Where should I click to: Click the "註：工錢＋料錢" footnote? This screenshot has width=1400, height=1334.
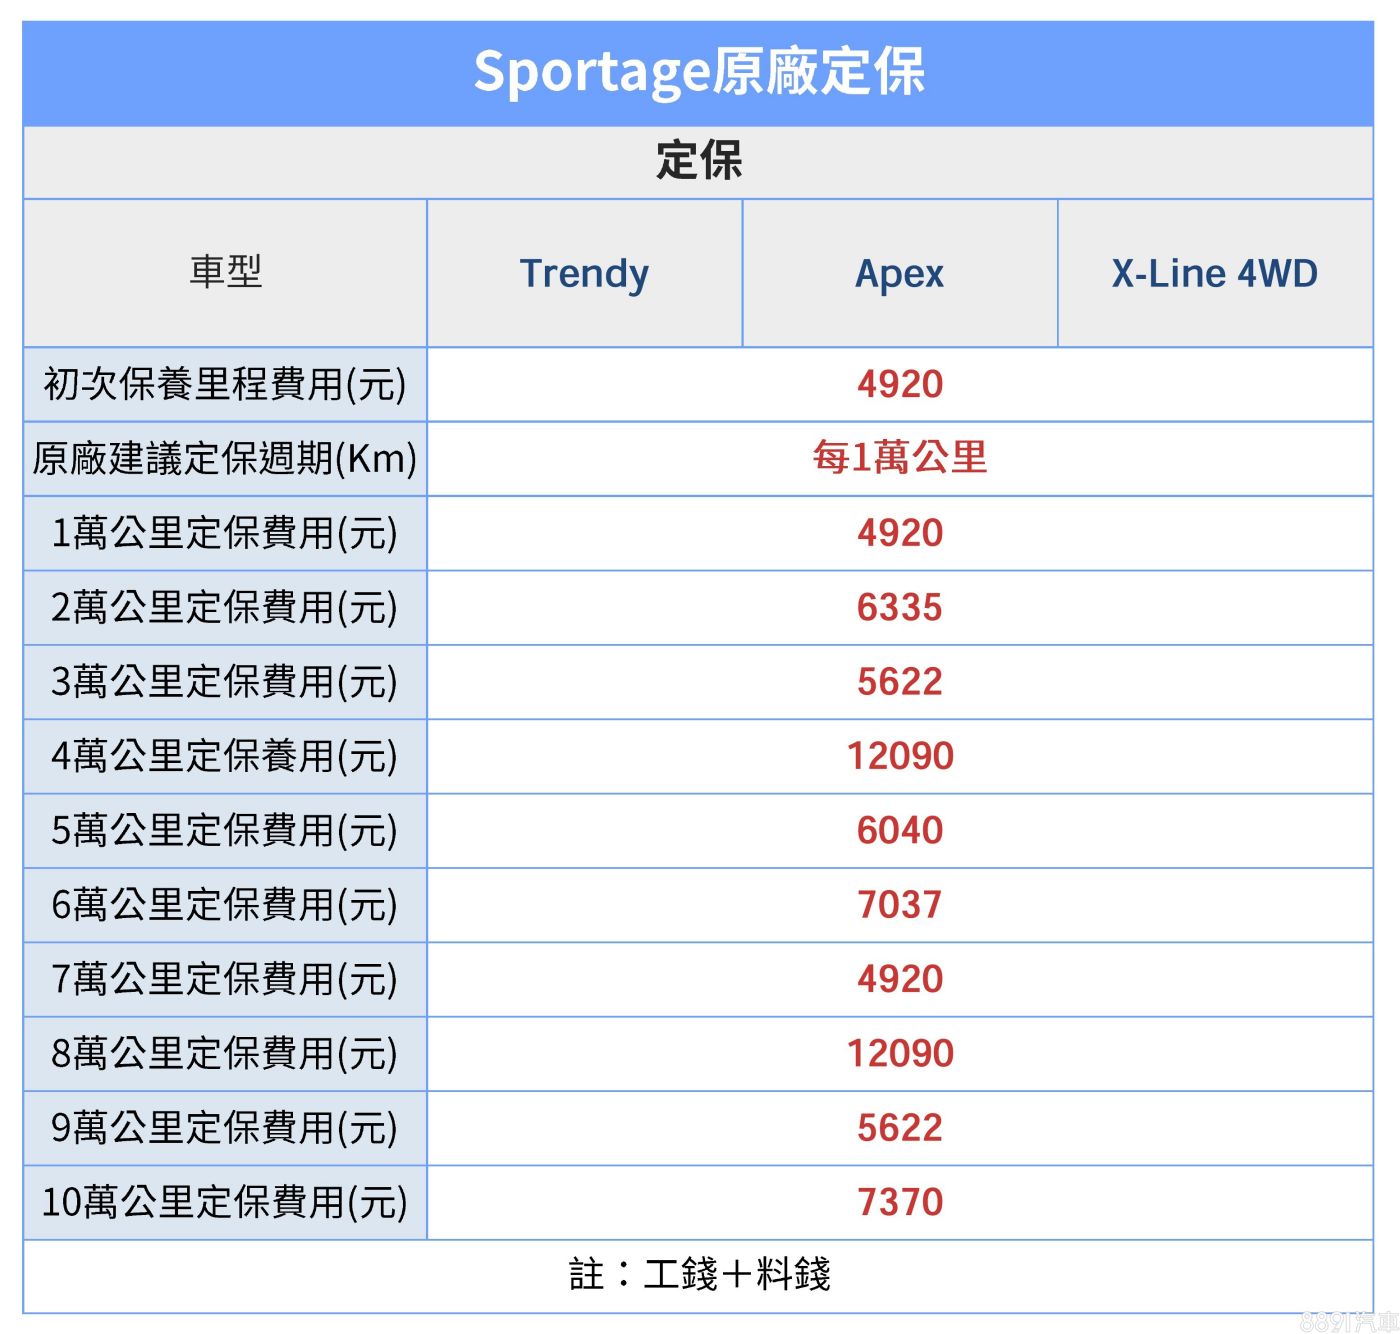[x=699, y=1274]
